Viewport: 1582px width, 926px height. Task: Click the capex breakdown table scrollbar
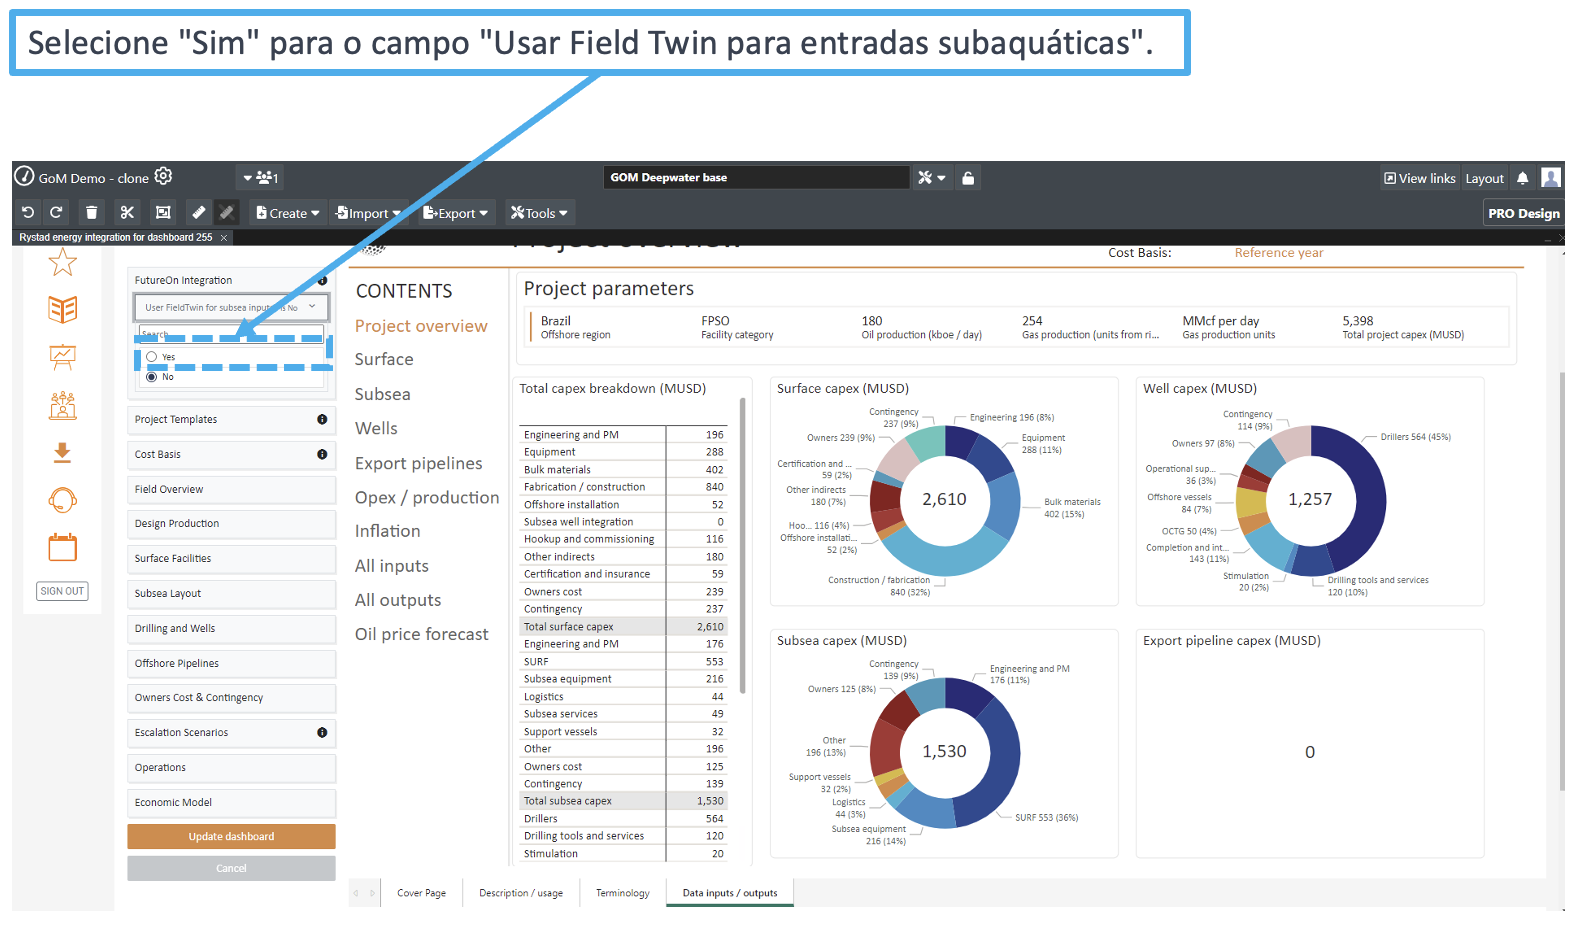tap(743, 545)
